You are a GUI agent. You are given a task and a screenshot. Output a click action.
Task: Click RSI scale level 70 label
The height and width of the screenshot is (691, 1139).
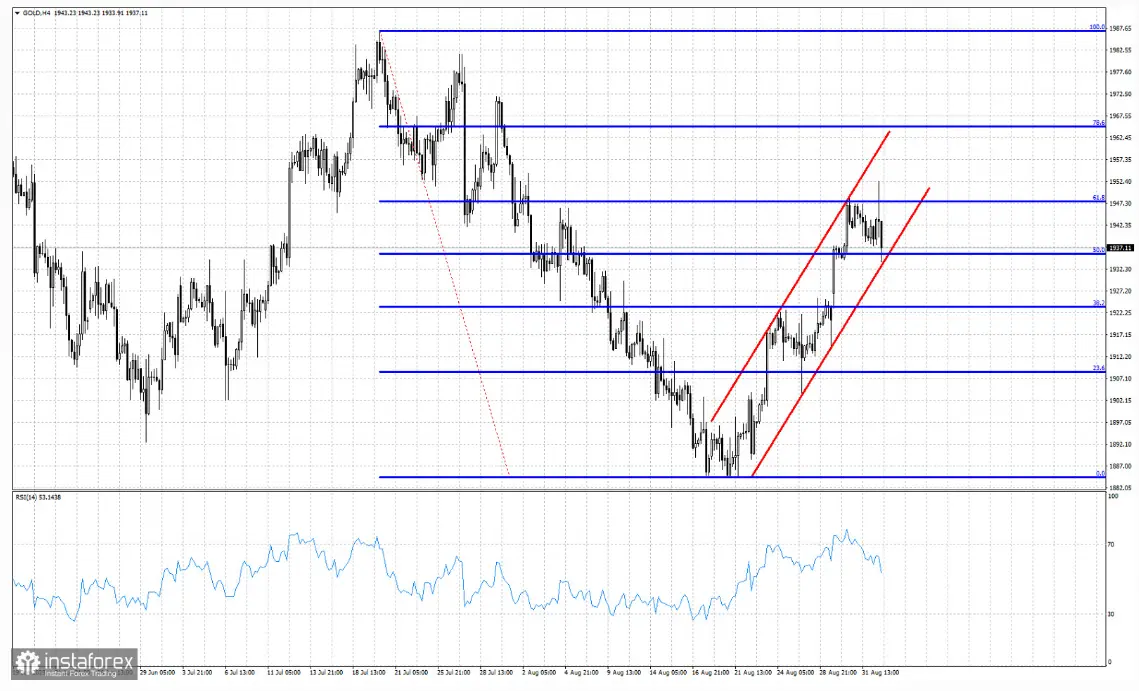(1112, 545)
